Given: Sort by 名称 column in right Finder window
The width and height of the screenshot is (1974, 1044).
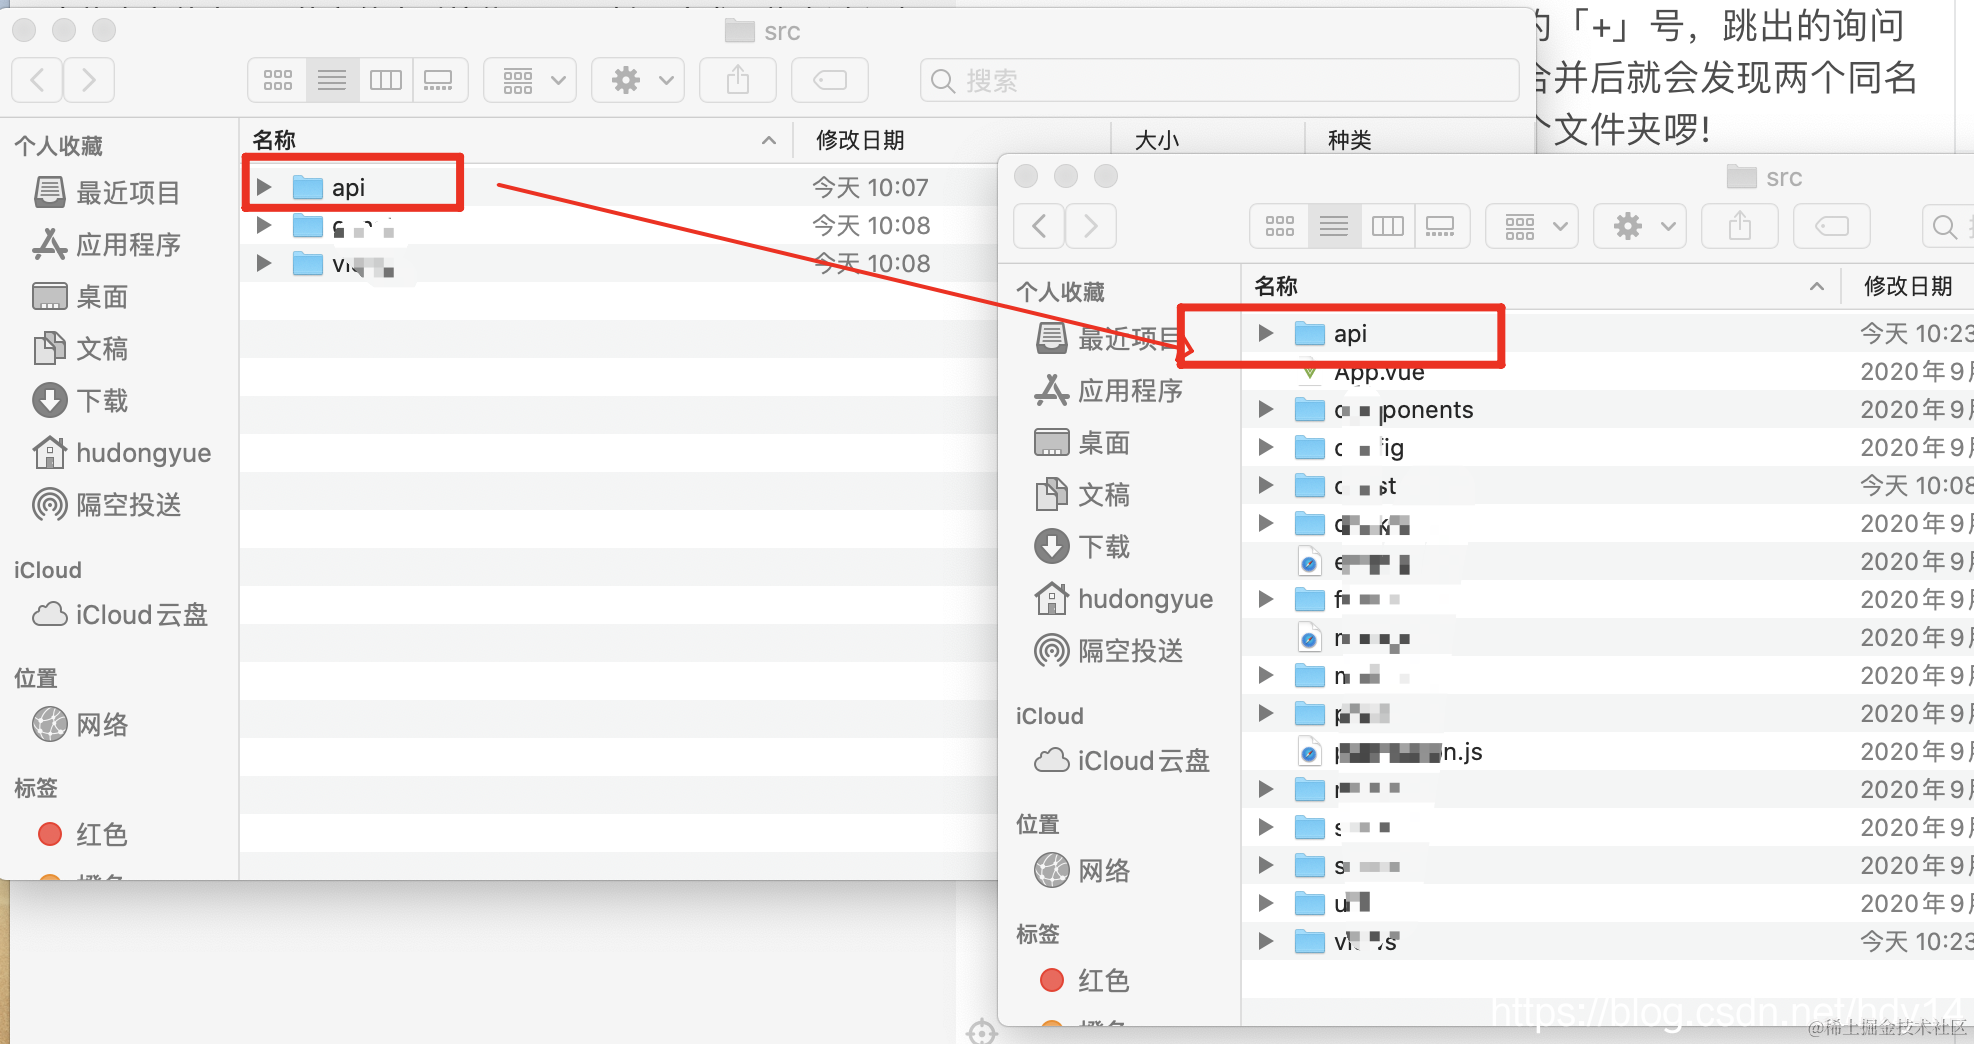Looking at the screenshot, I should [x=1541, y=286].
